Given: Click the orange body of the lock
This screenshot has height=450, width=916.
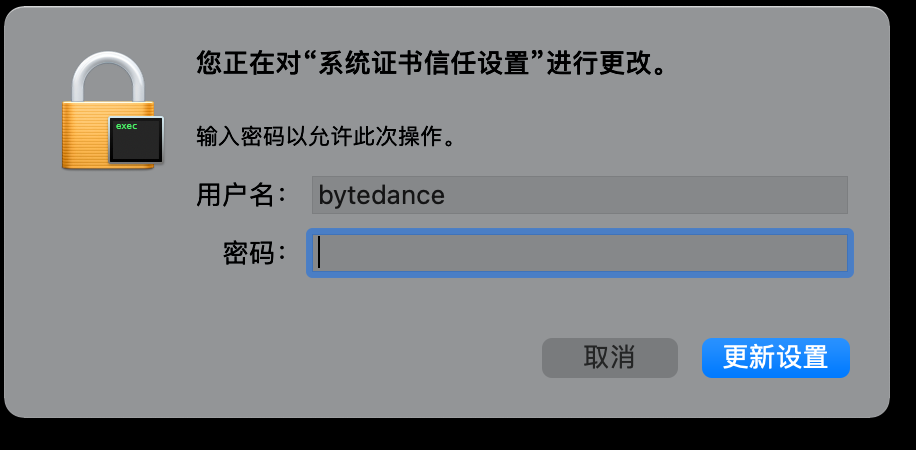Looking at the screenshot, I should click(88, 136).
